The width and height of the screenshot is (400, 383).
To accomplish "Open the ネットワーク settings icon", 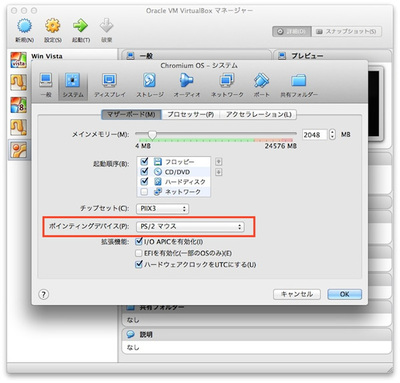I will [227, 80].
